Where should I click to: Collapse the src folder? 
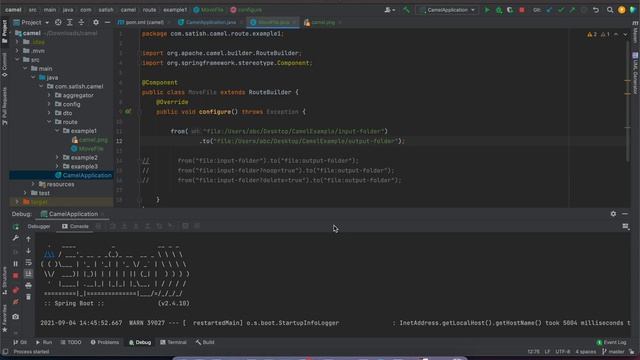(17, 60)
